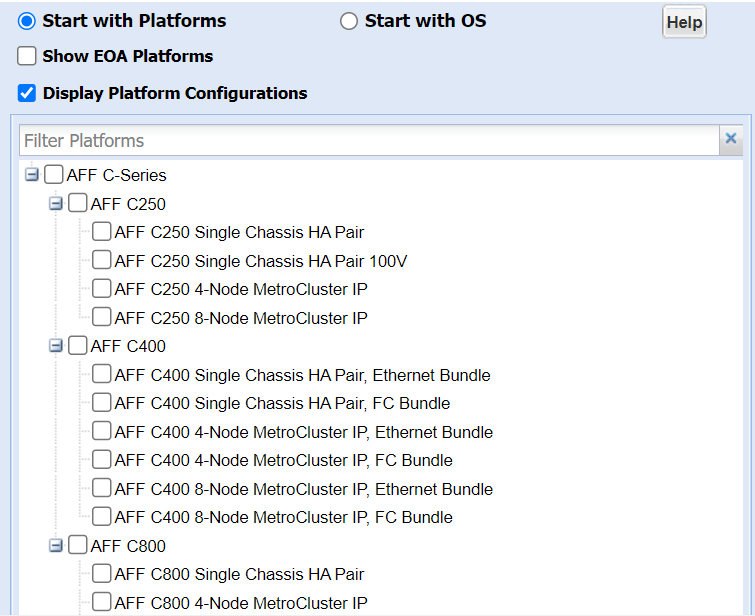
Task: Clear the Filter Platforms field with X icon
Action: [731, 140]
